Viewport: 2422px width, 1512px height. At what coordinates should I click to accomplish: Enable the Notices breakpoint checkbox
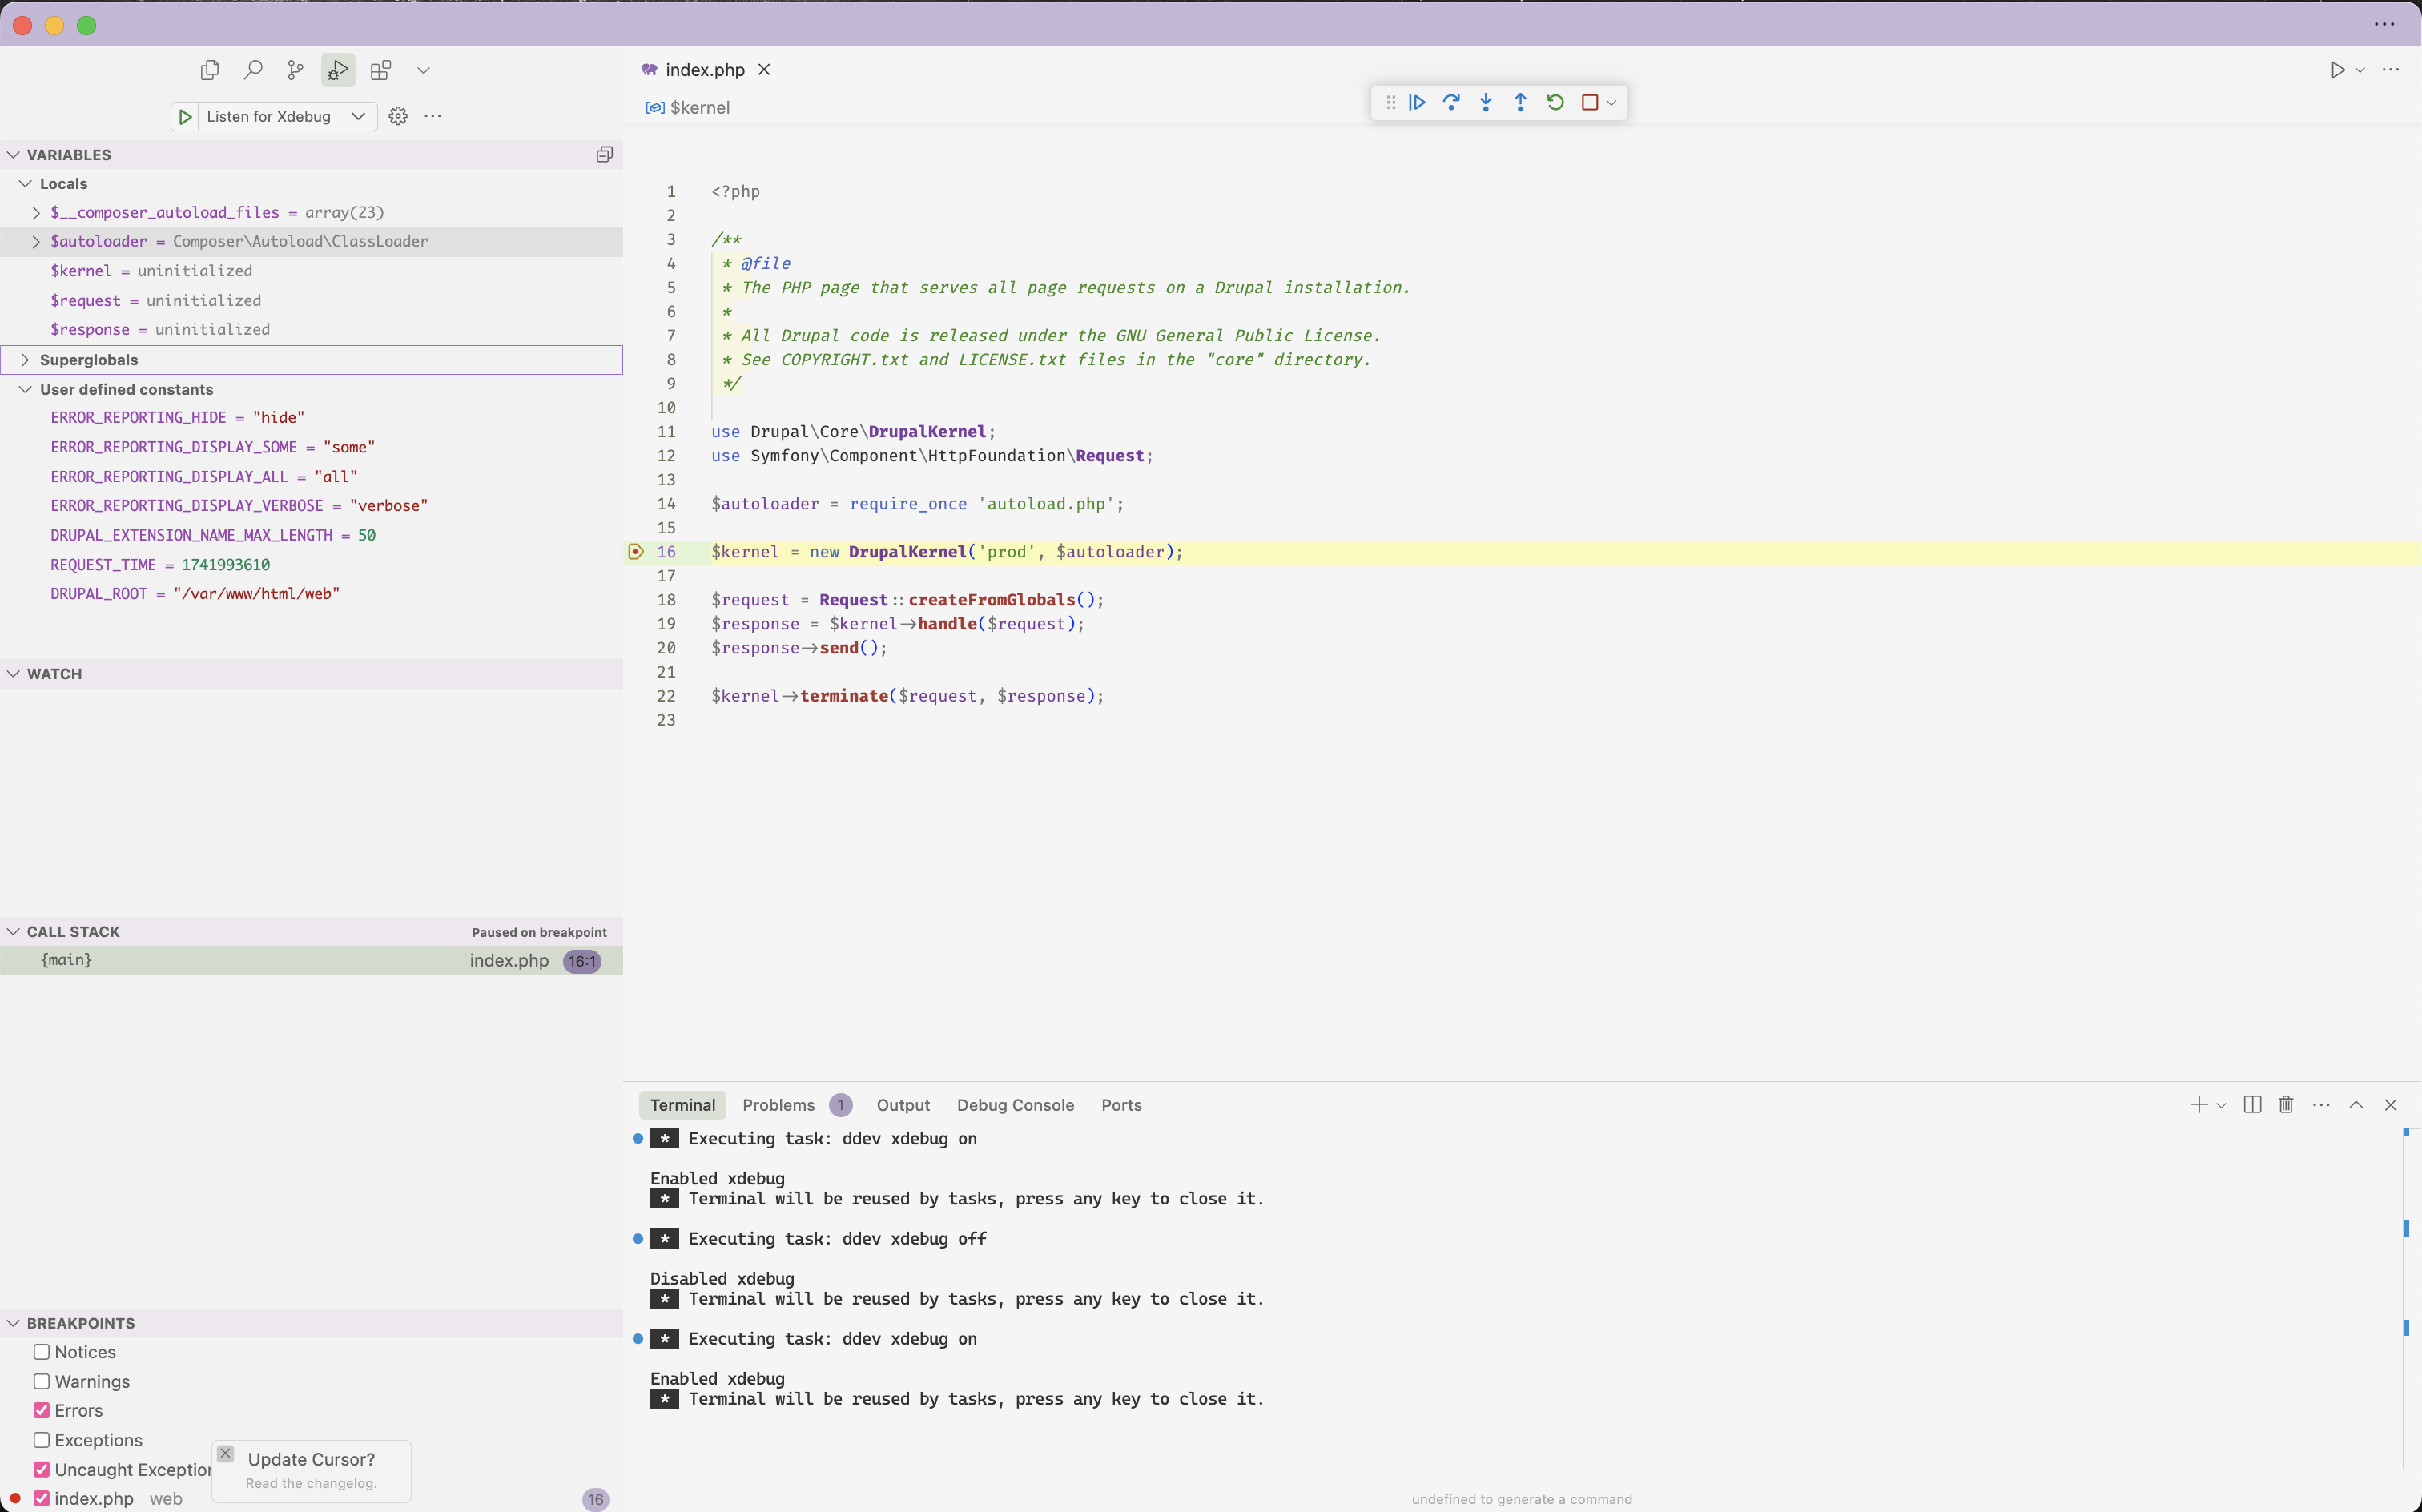coord(42,1352)
